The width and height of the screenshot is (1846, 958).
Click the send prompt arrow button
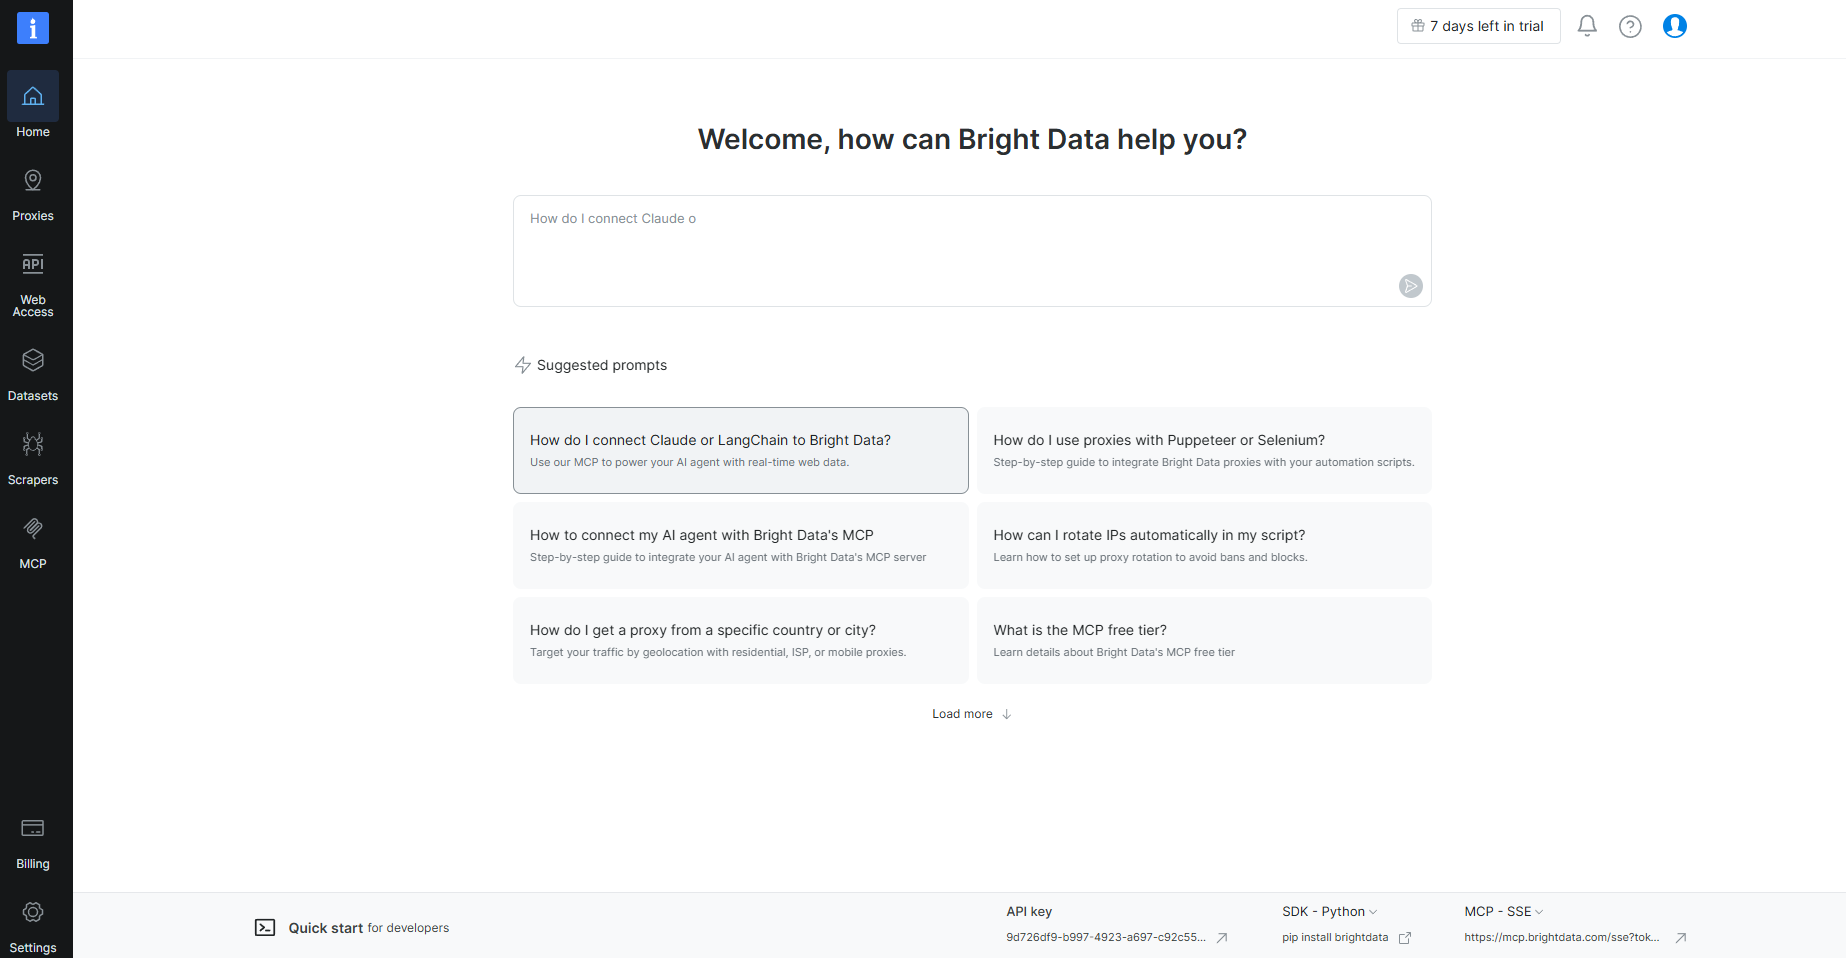(x=1410, y=286)
